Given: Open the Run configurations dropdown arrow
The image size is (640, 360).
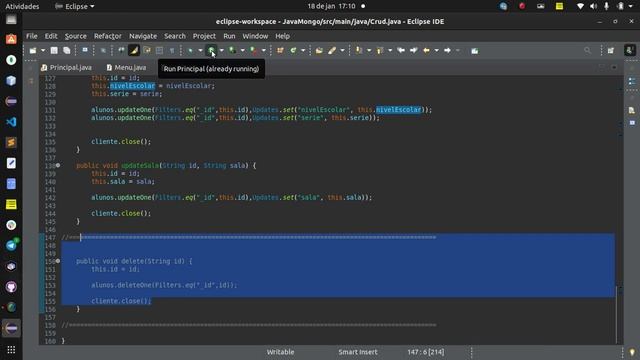Looking at the screenshot, I should click(222, 51).
